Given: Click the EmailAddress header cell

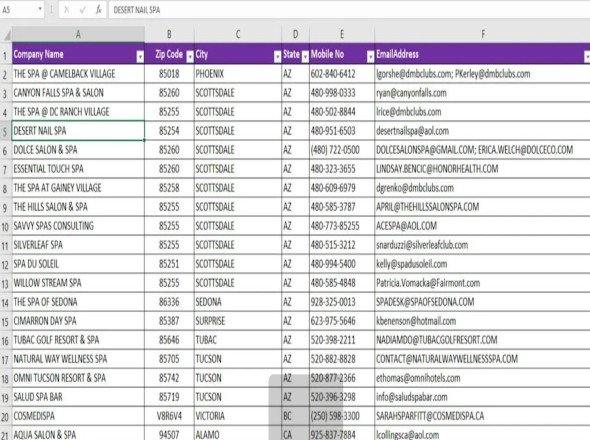Looking at the screenshot, I should click(482, 54).
